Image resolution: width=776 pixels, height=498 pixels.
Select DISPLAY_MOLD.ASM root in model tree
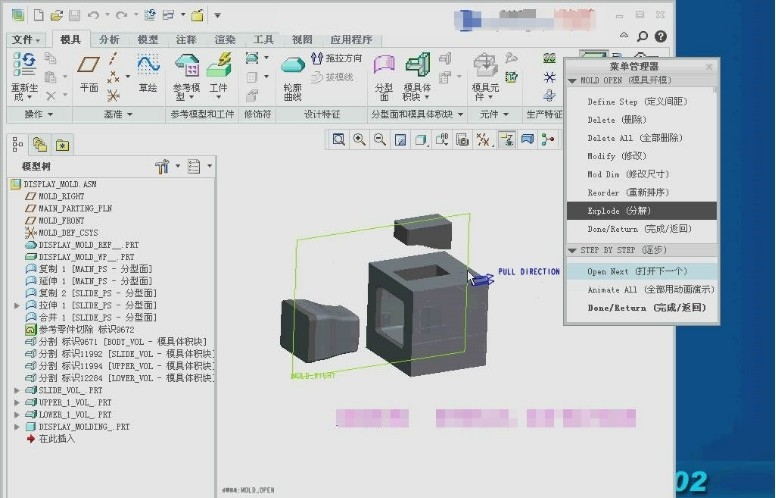pos(60,184)
